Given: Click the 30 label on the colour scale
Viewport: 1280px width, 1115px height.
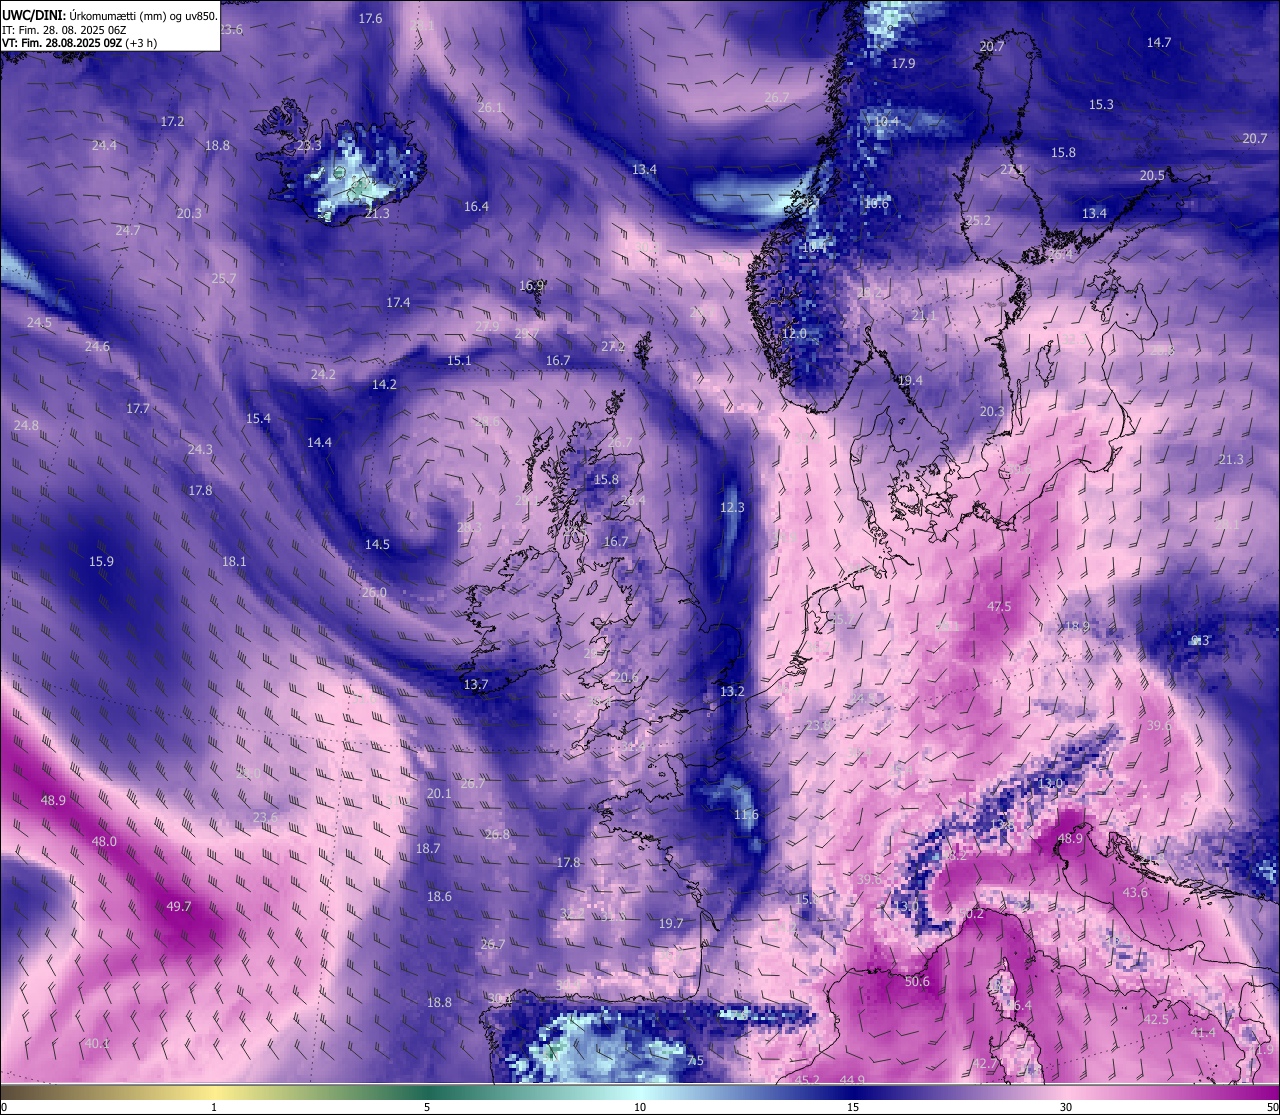Looking at the screenshot, I should pyautogui.click(x=1066, y=1107).
